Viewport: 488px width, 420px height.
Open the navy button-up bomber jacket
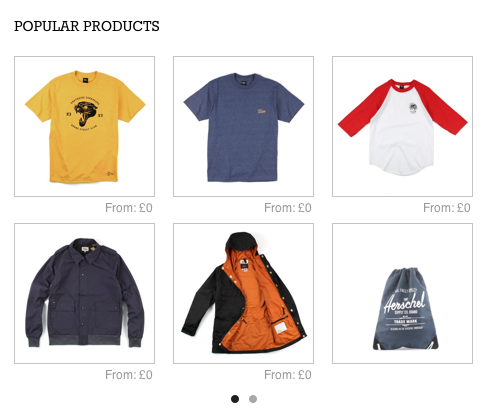pyautogui.click(x=84, y=293)
